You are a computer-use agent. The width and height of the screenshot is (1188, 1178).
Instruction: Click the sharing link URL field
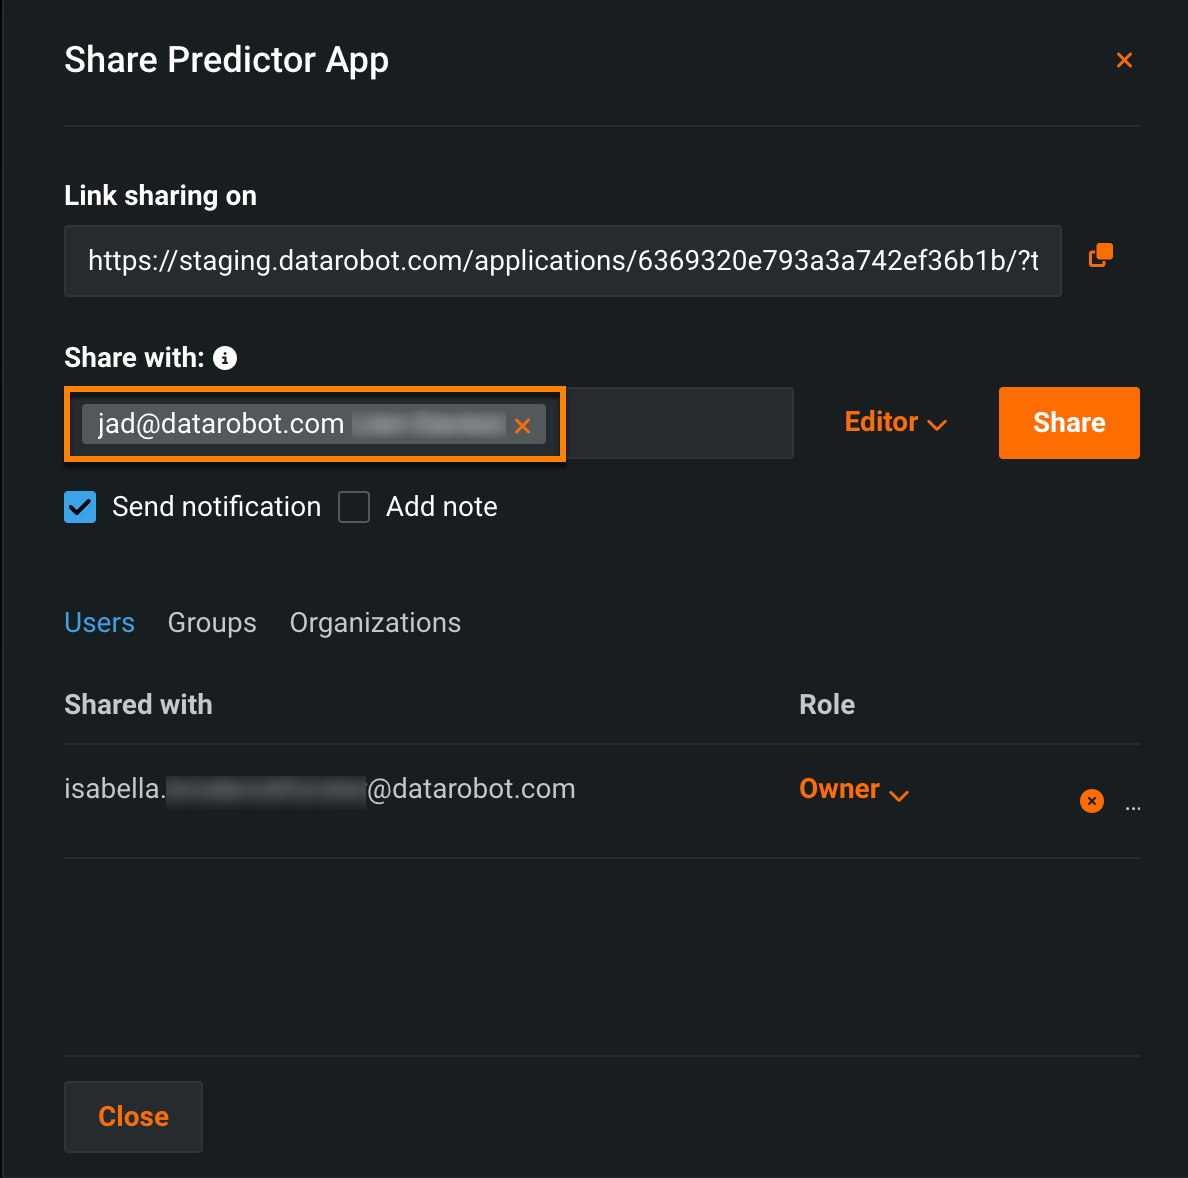[x=562, y=261]
